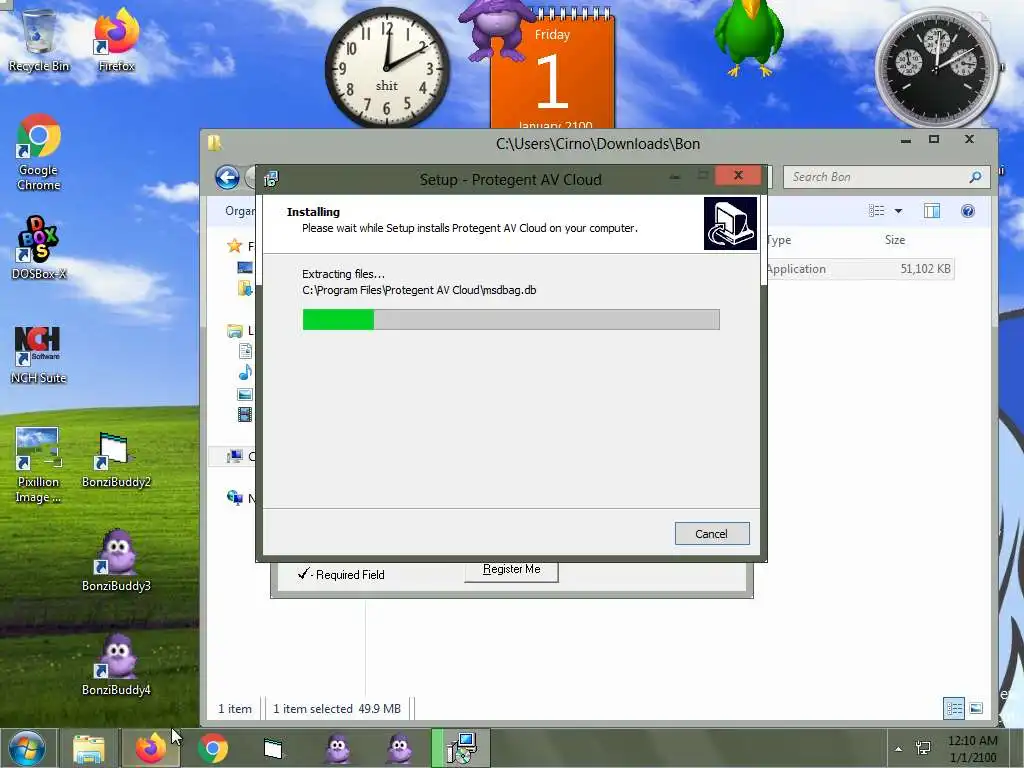Viewport: 1024px width, 768px height.
Task: Open Firefox from the taskbar
Action: click(150, 748)
